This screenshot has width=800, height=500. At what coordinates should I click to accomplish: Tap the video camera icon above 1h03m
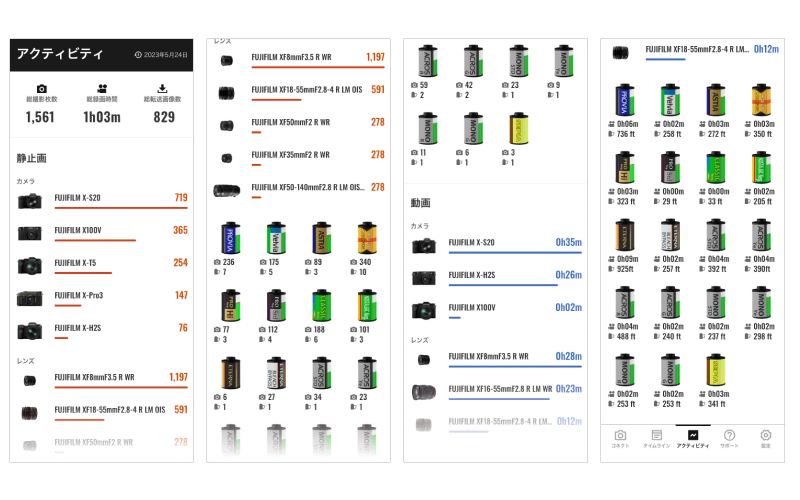click(x=102, y=88)
